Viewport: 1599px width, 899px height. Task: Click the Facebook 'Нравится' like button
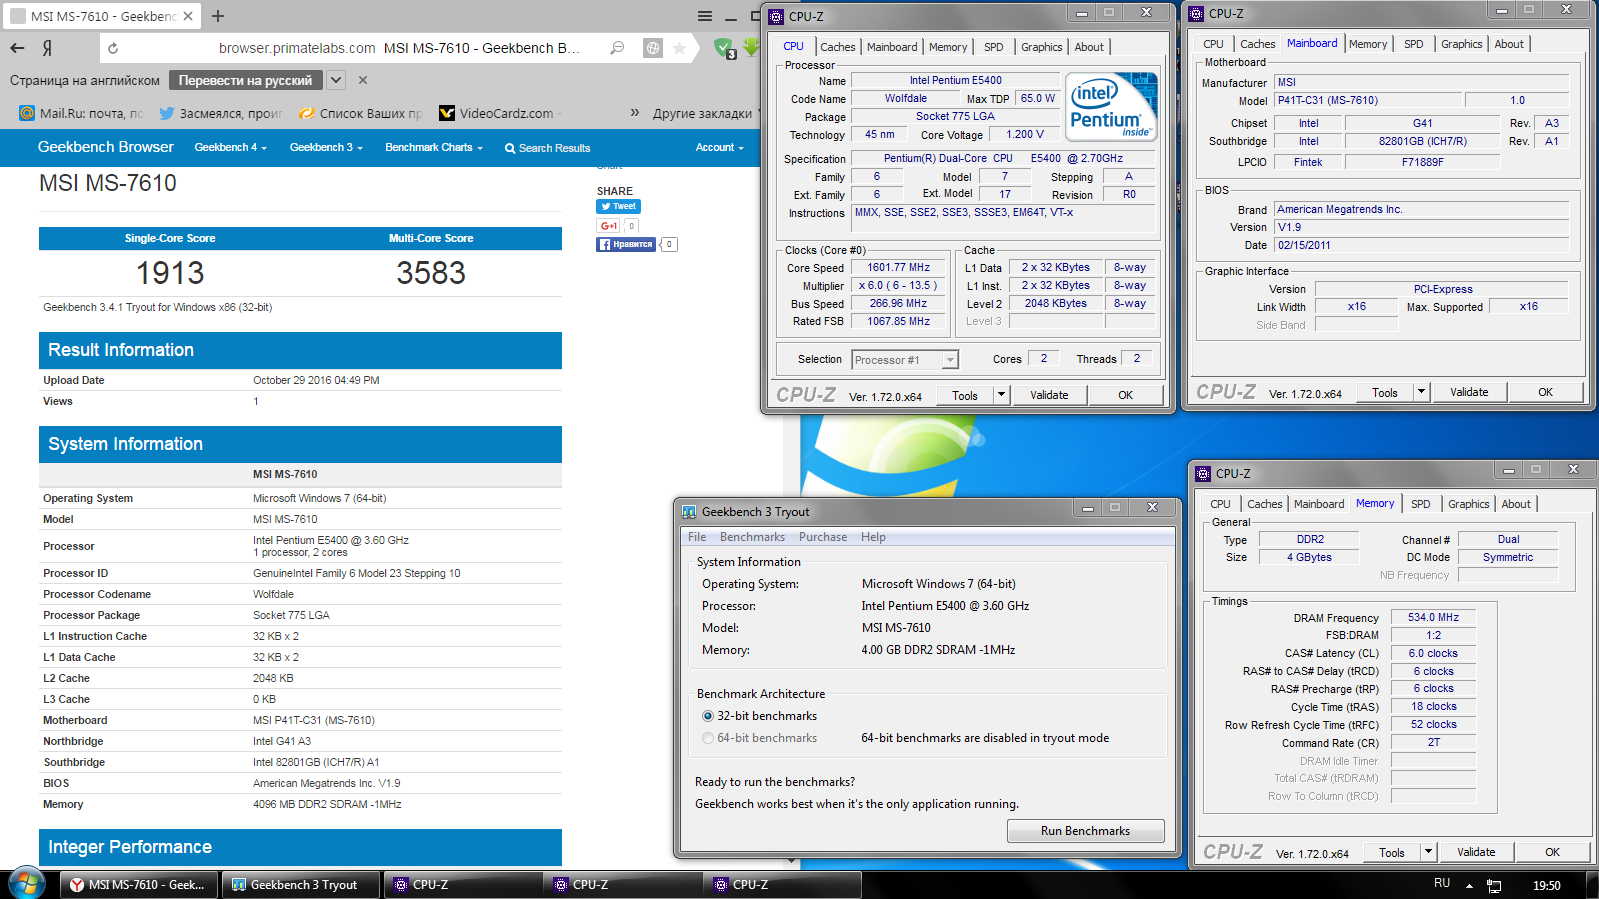(626, 244)
